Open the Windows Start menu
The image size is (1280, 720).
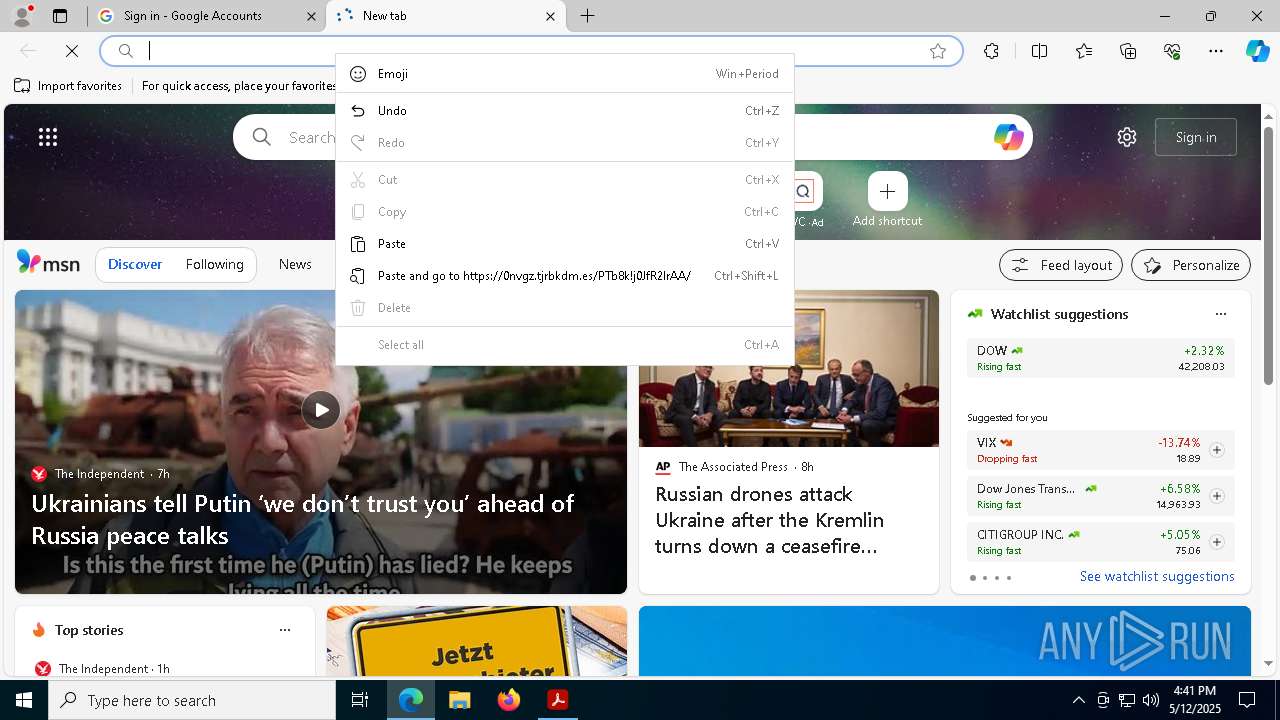click(x=24, y=700)
